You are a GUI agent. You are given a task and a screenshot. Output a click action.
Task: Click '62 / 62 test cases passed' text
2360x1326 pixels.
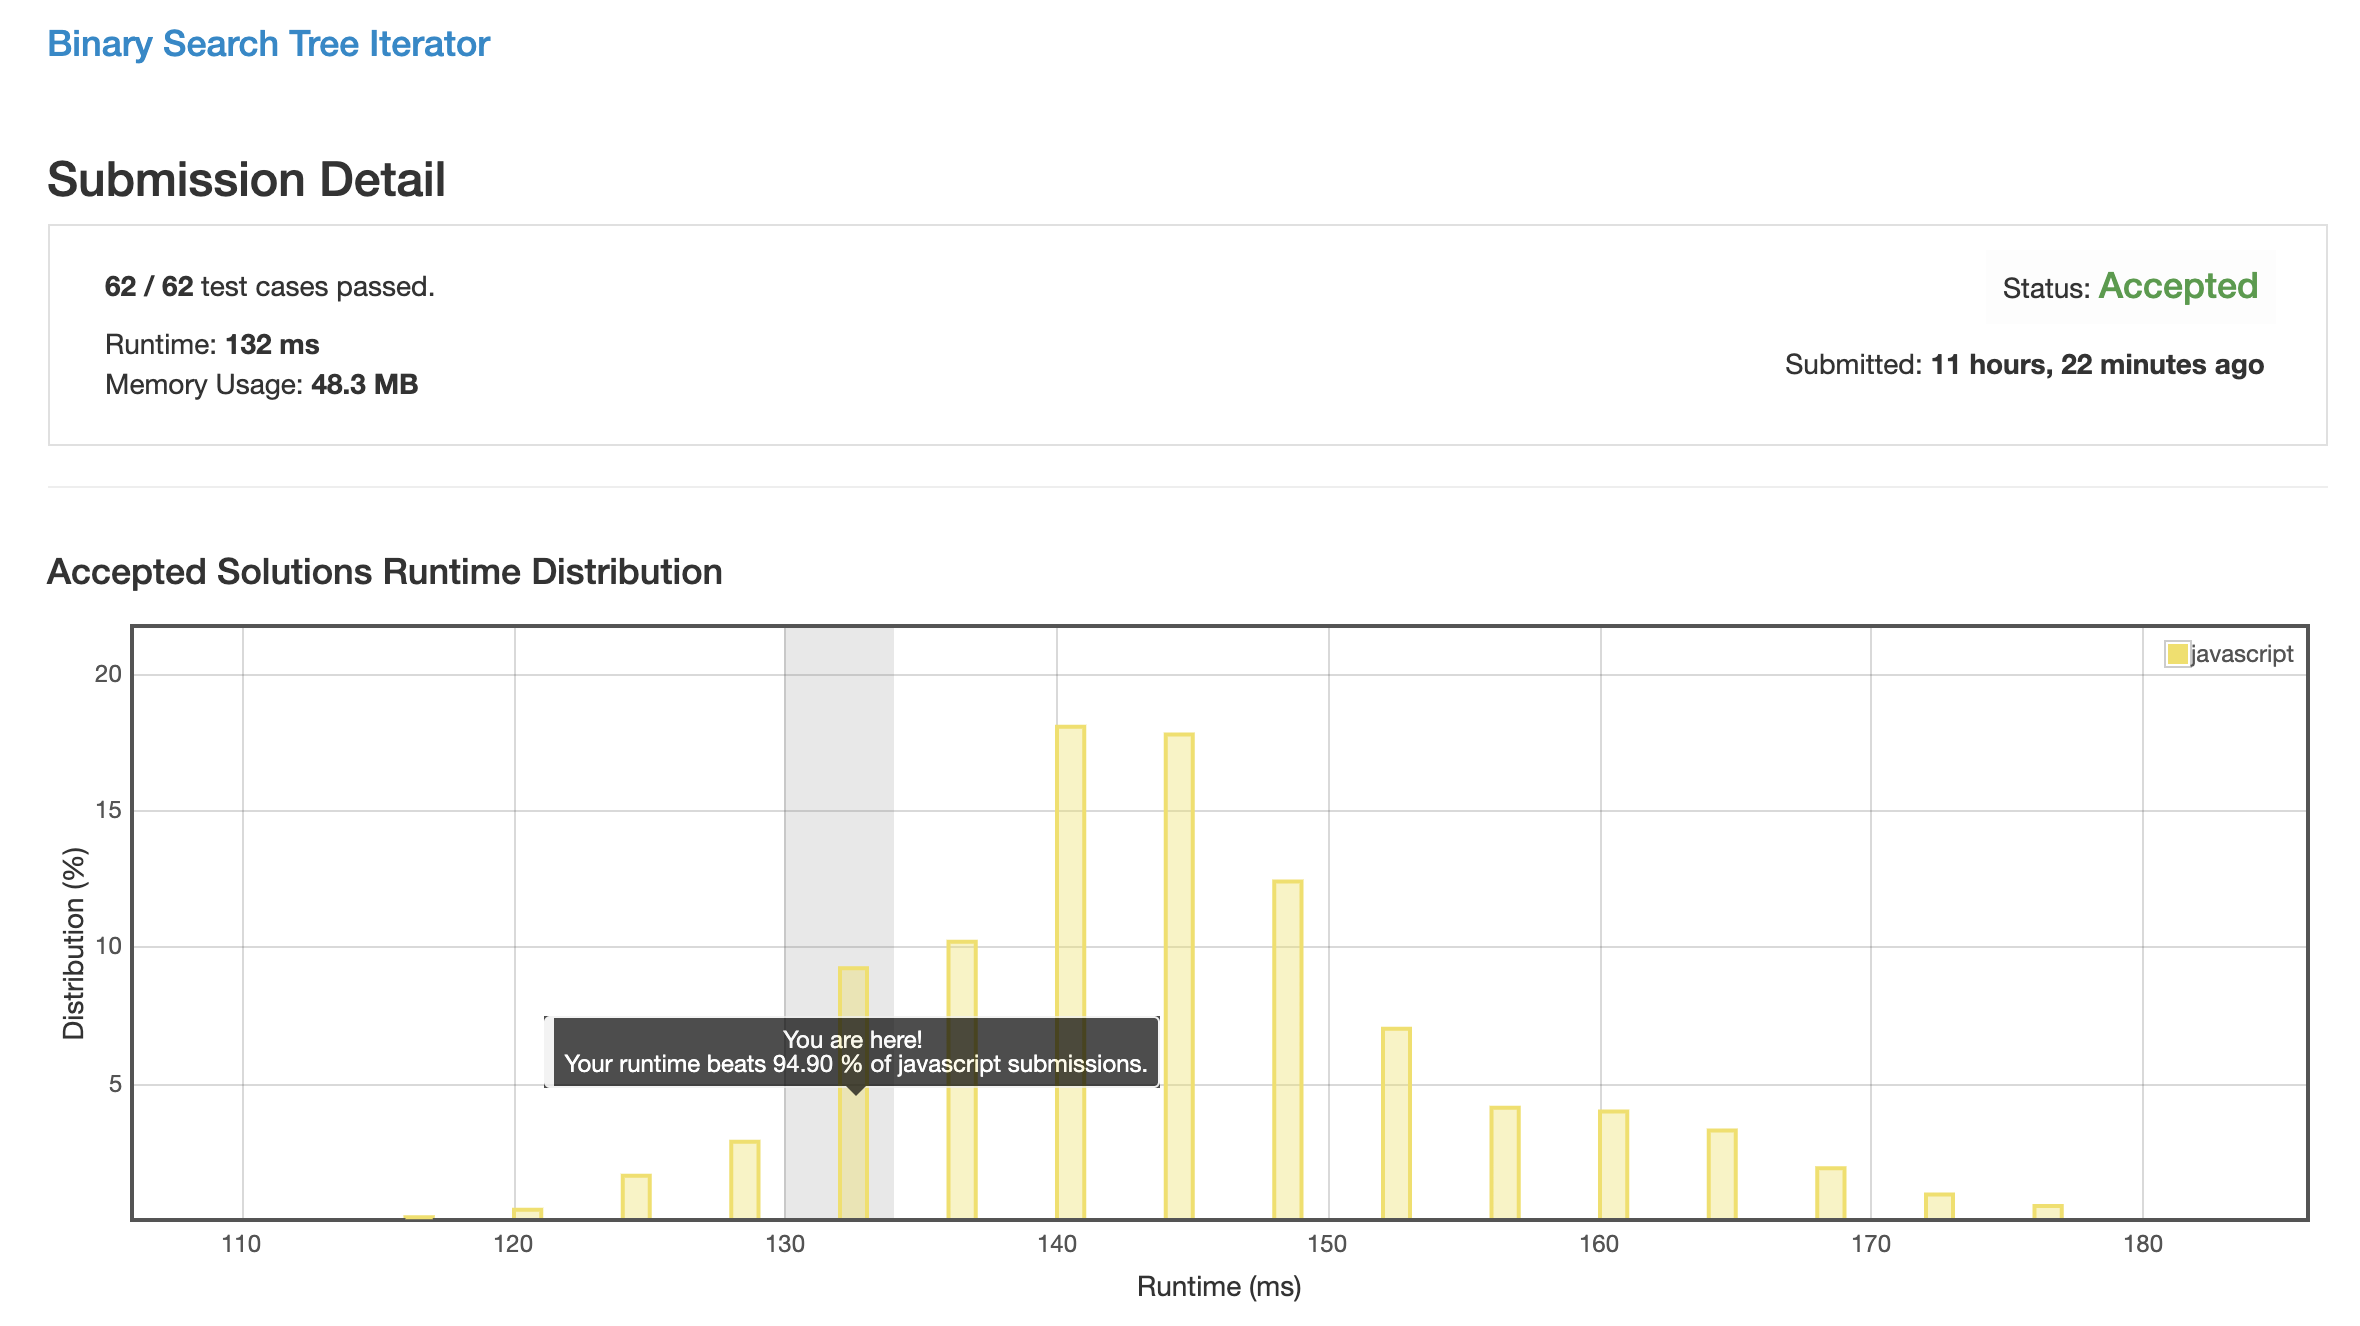[x=270, y=287]
